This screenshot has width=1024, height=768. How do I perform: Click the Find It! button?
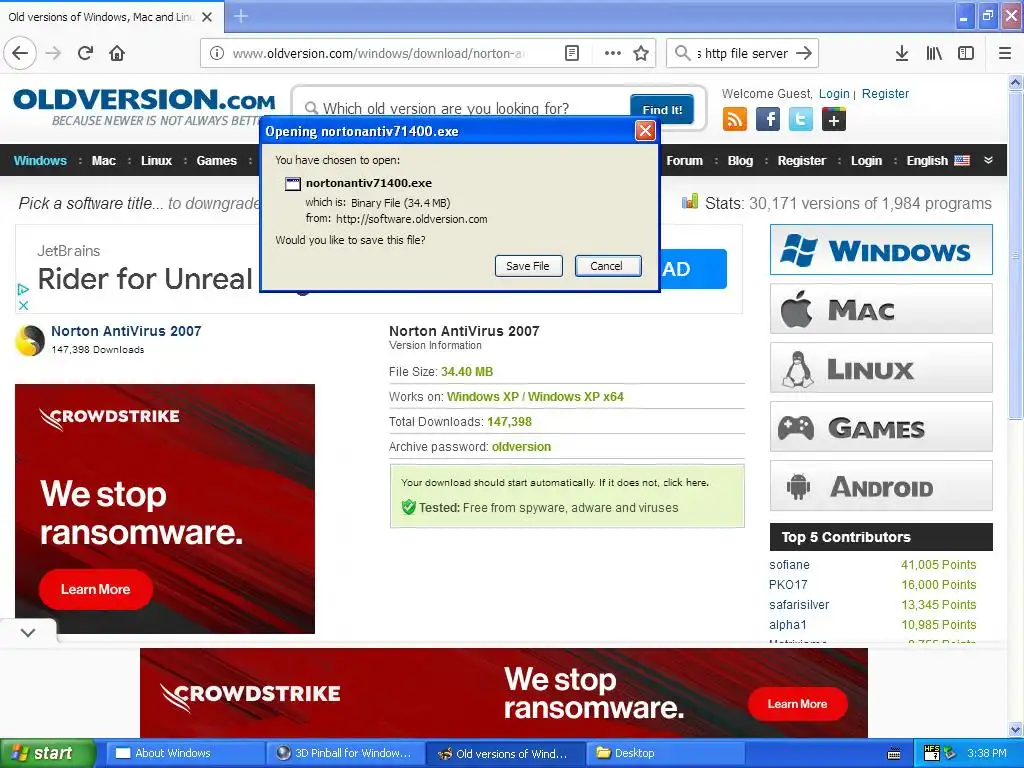(x=662, y=110)
